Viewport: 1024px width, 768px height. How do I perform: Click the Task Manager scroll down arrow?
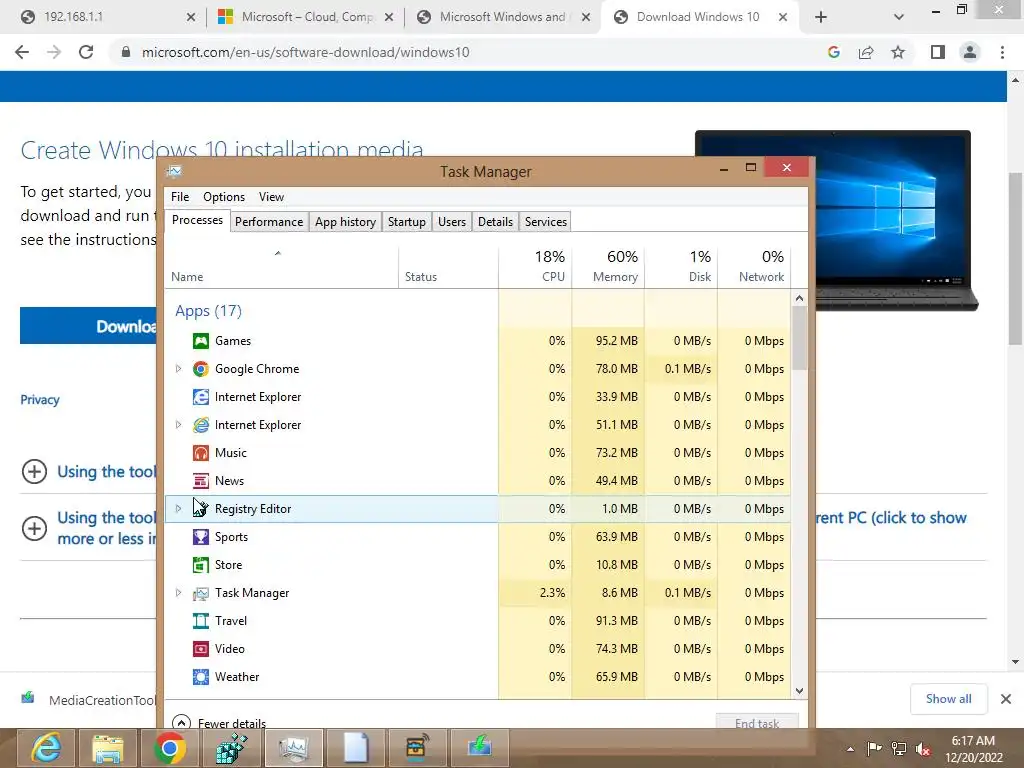pyautogui.click(x=799, y=691)
